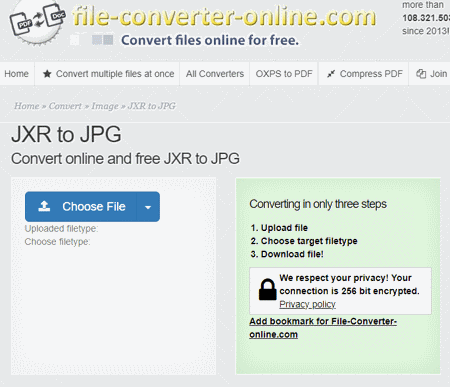Open the Home menu item
This screenshot has height=387, width=450.
coord(16,74)
